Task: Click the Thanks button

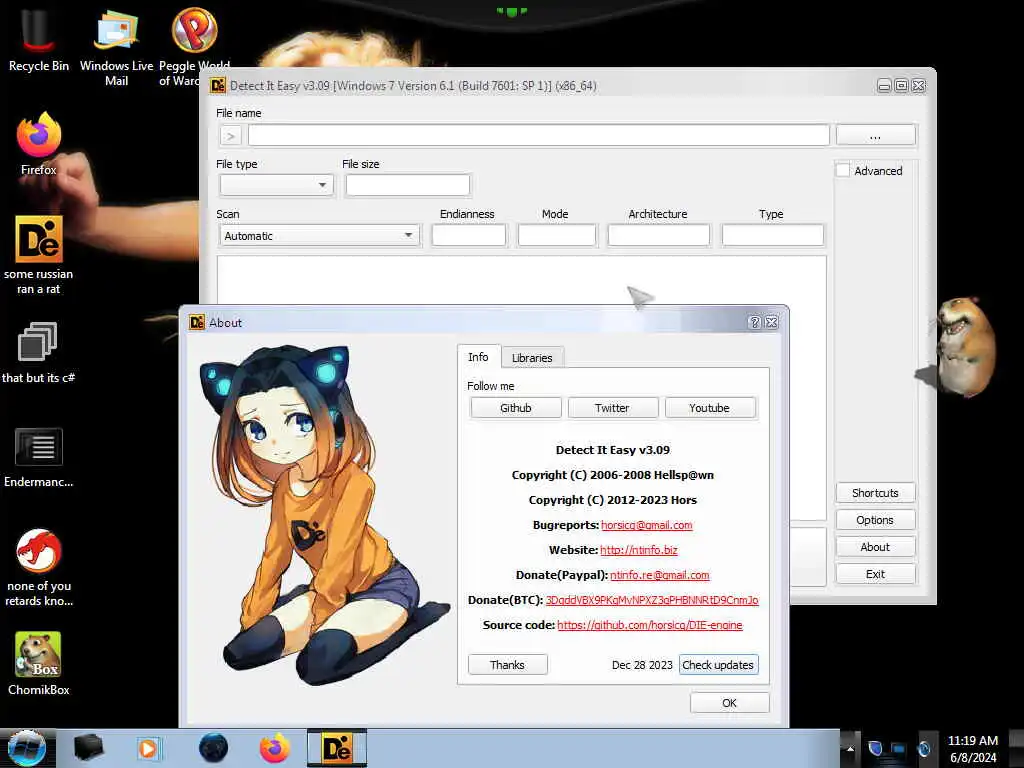Action: [x=507, y=665]
